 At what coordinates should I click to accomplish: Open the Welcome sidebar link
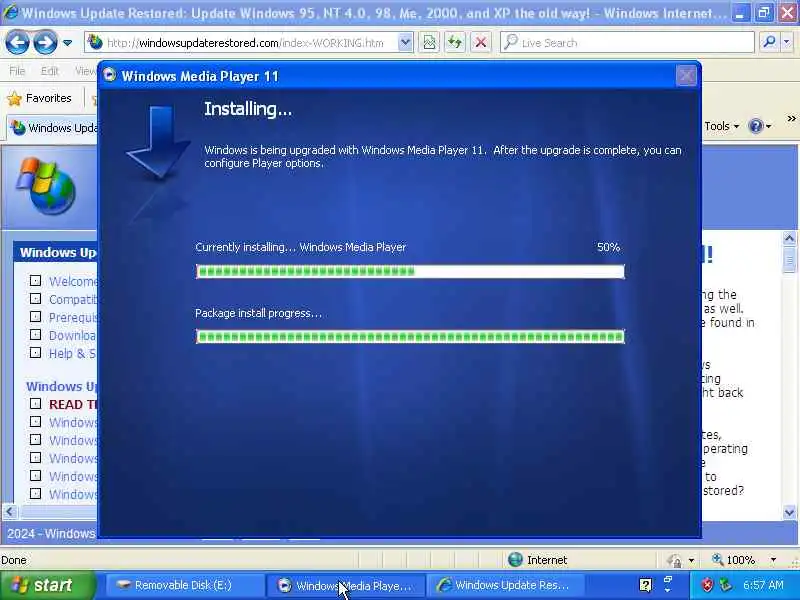click(73, 281)
